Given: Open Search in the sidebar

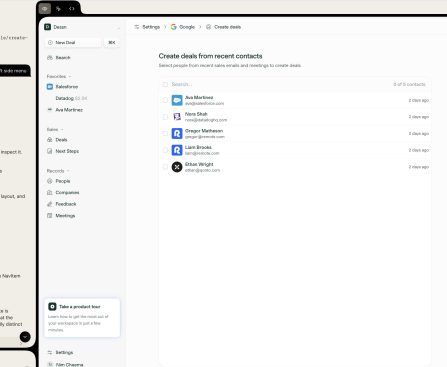Looking at the screenshot, I should coord(63,58).
